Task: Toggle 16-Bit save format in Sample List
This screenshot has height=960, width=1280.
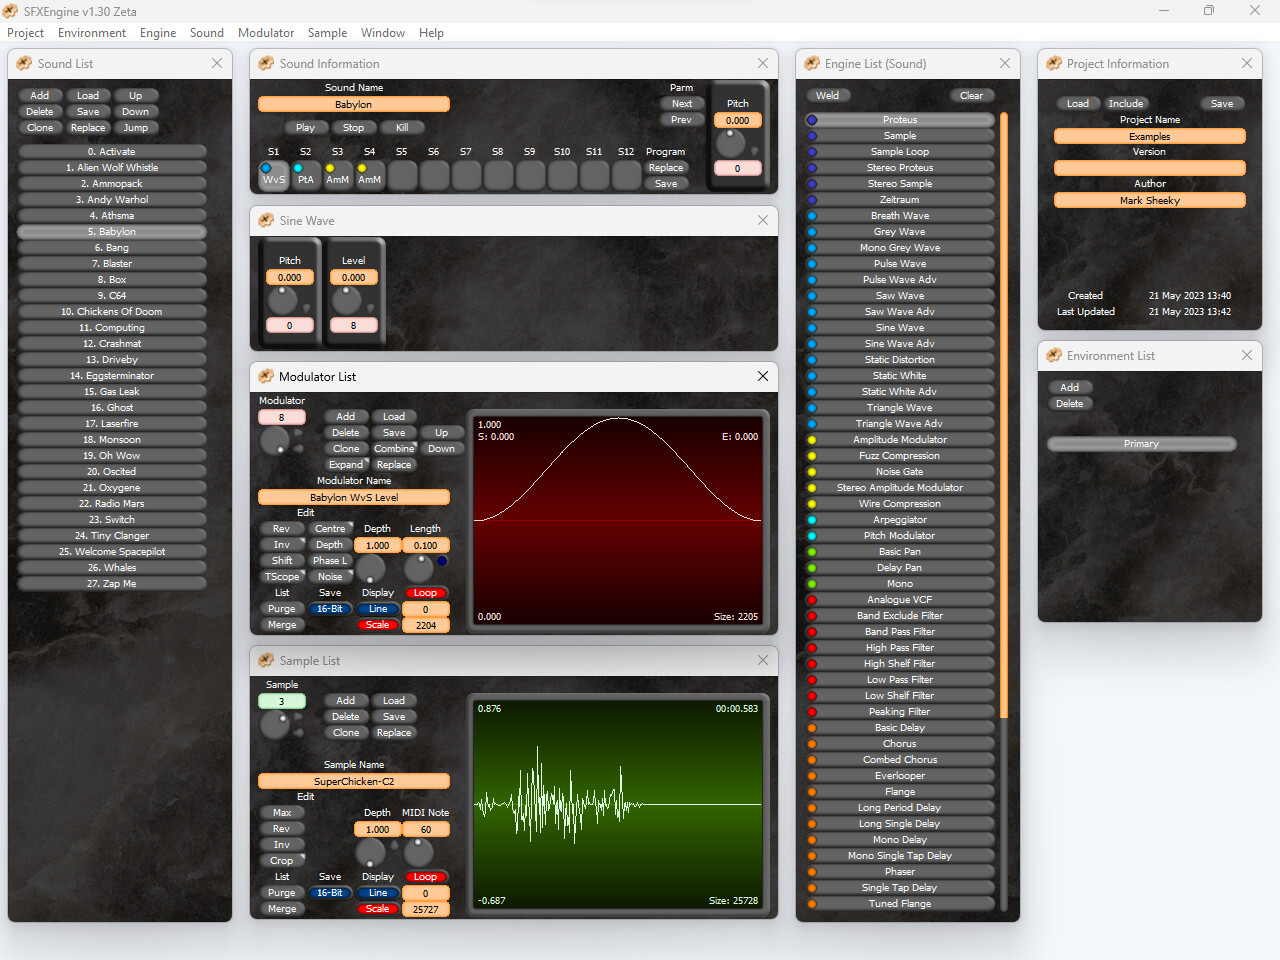Action: pyautogui.click(x=330, y=892)
